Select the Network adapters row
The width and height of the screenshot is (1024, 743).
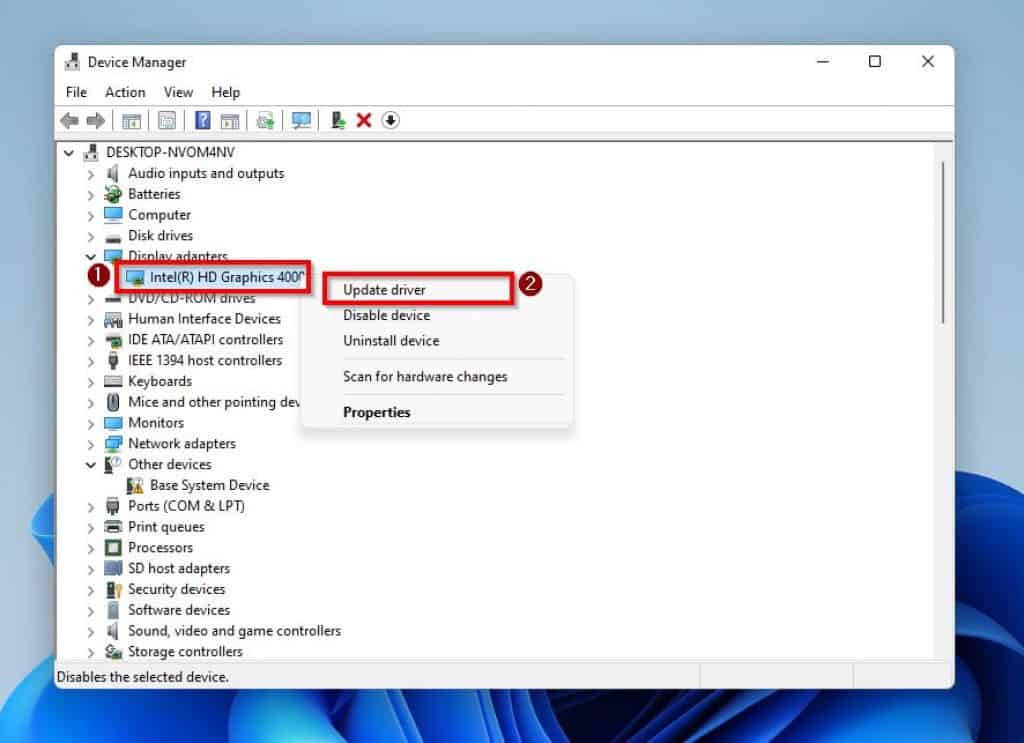tap(182, 444)
